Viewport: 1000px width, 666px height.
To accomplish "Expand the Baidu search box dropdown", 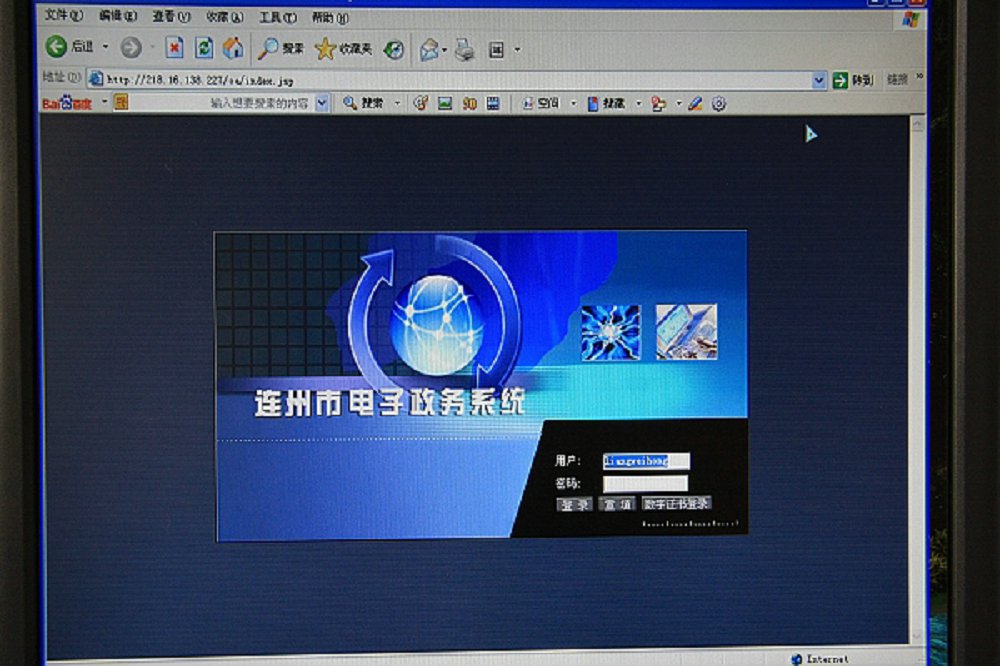I will click(322, 102).
